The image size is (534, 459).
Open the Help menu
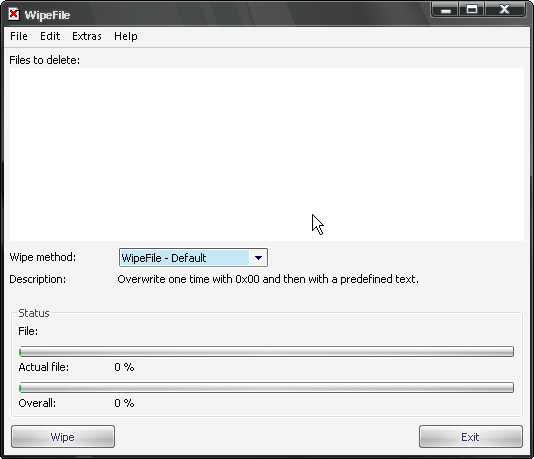click(x=126, y=36)
